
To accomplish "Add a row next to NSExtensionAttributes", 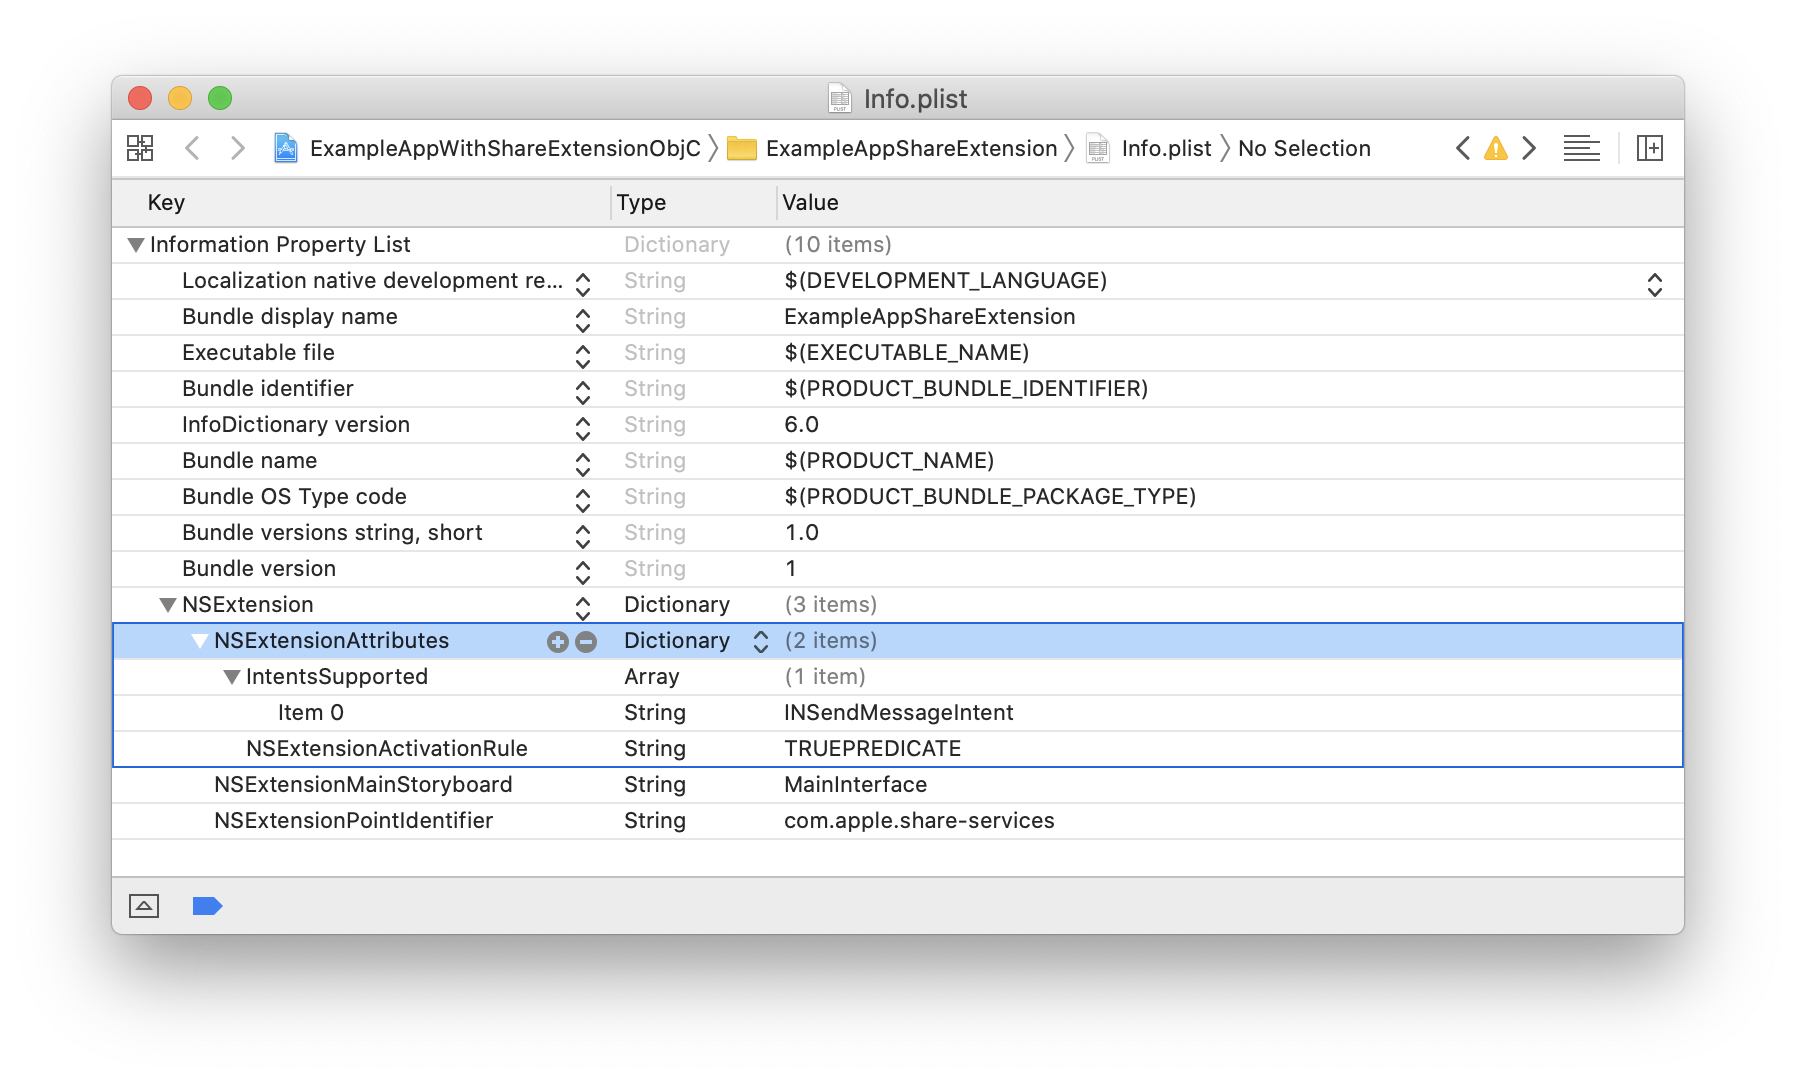I will (x=557, y=642).
